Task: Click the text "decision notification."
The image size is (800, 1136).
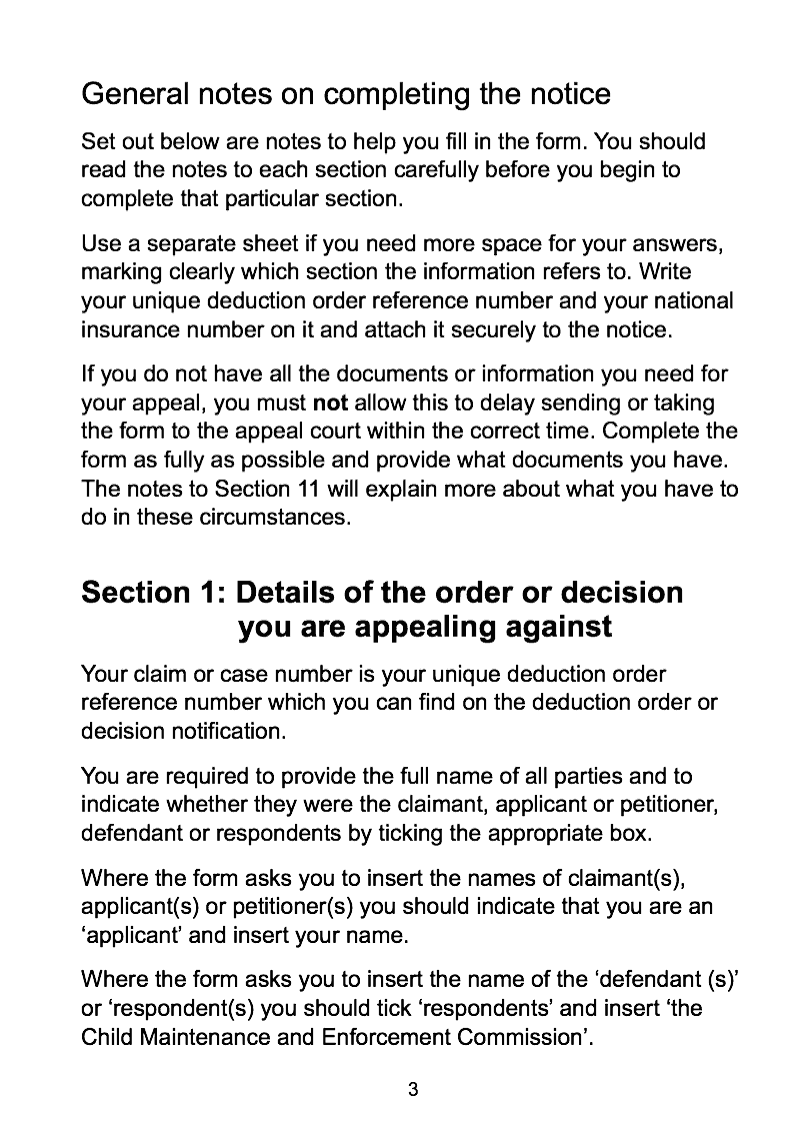Action: click(184, 731)
